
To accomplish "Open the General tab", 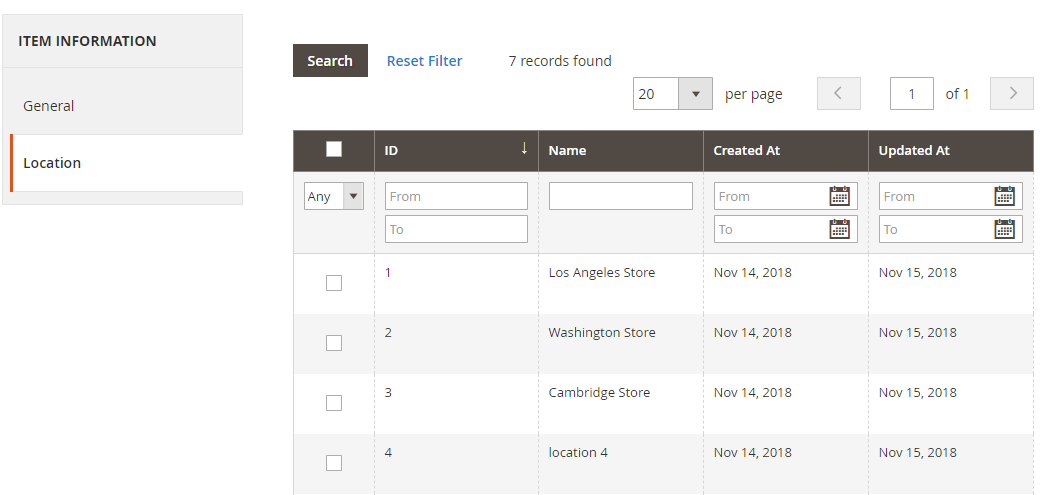I will pos(49,106).
